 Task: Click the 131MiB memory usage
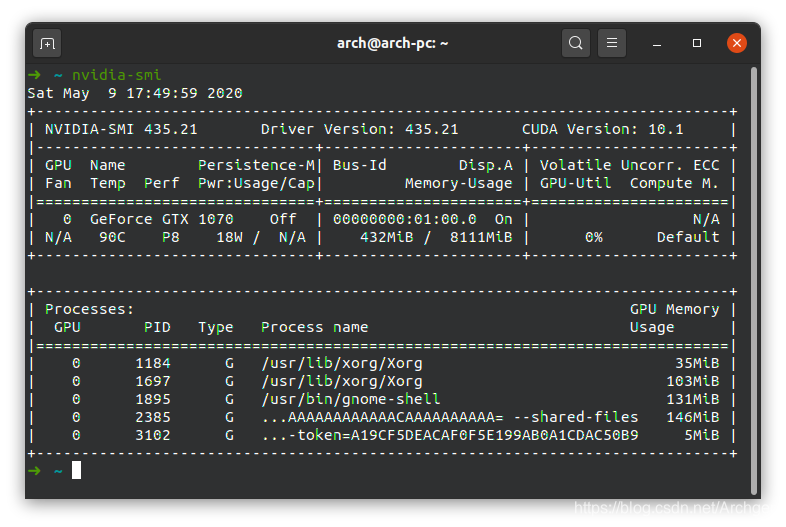coord(692,400)
